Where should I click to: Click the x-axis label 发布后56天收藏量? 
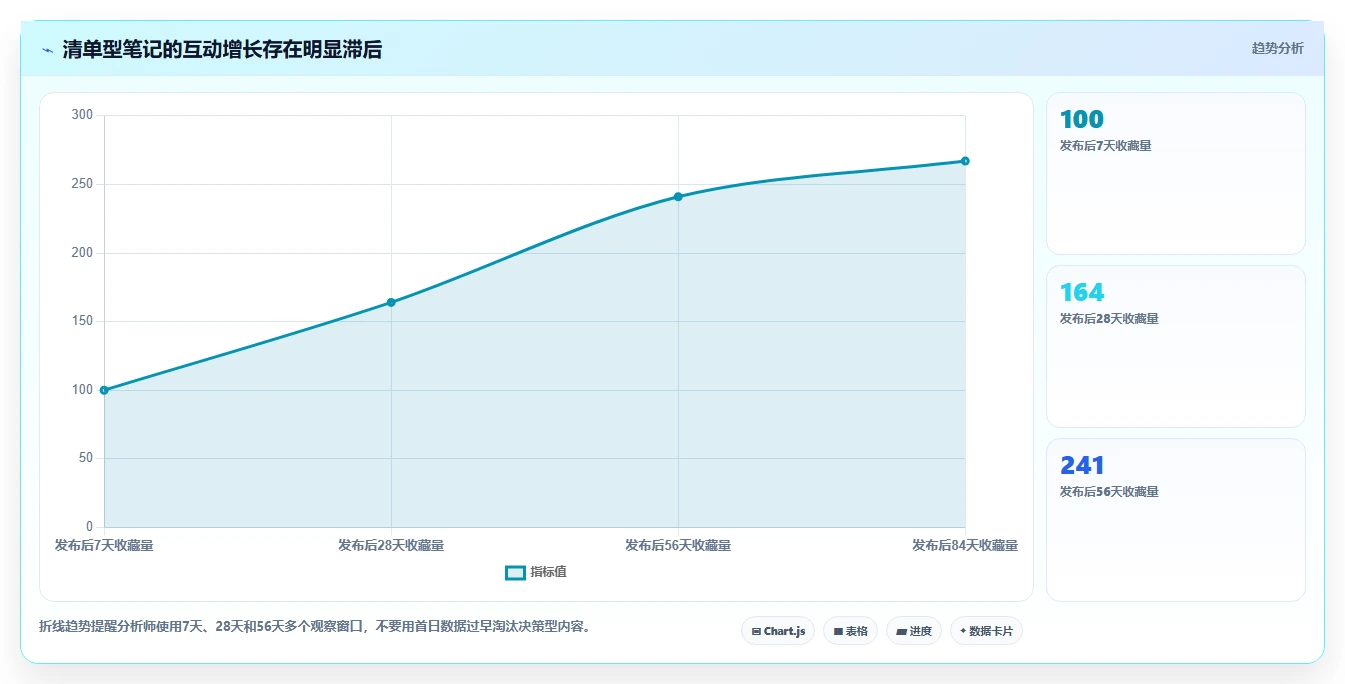(678, 545)
